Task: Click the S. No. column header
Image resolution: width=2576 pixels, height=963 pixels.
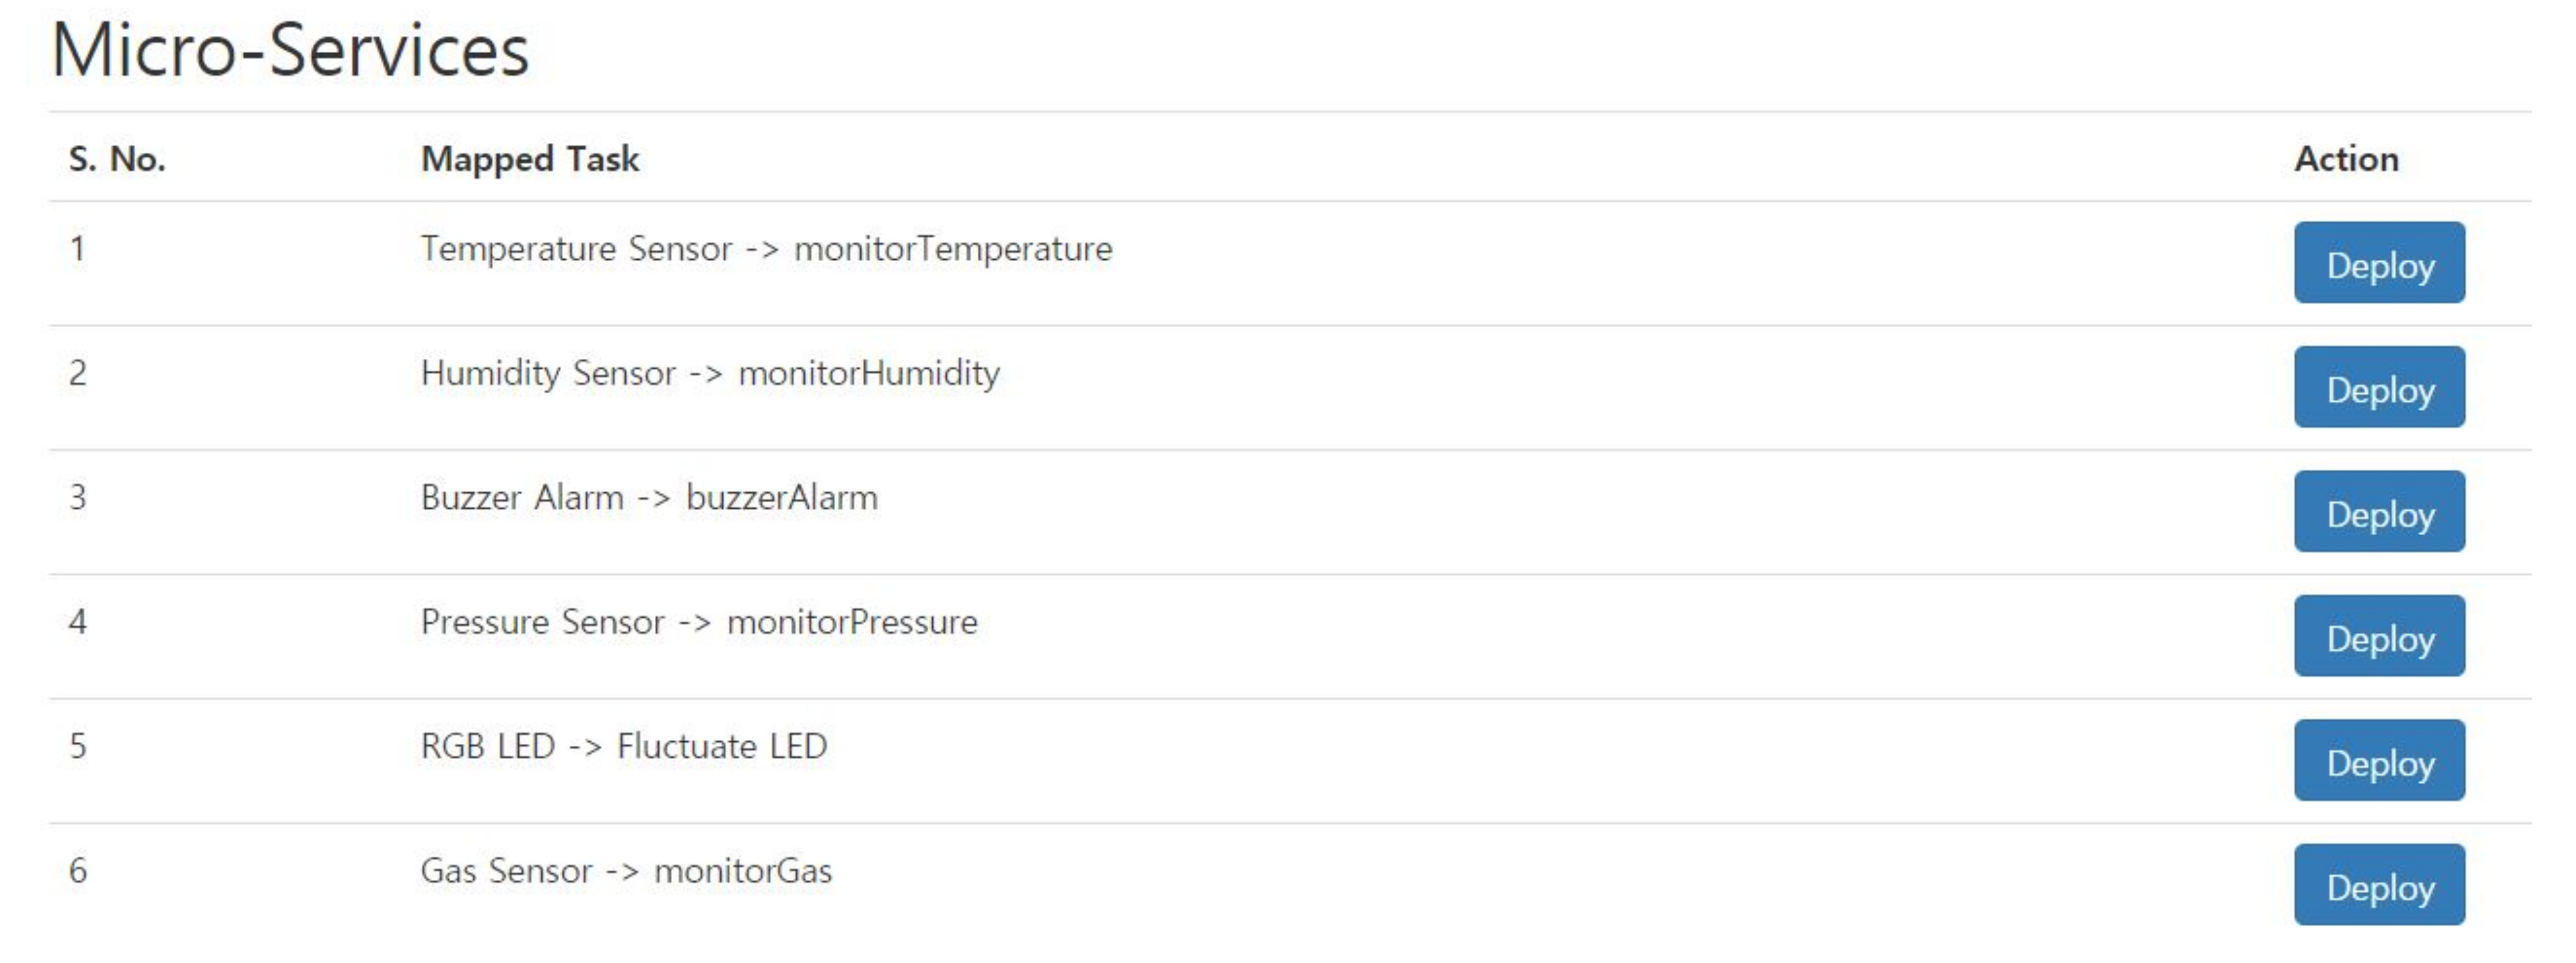Action: point(117,159)
